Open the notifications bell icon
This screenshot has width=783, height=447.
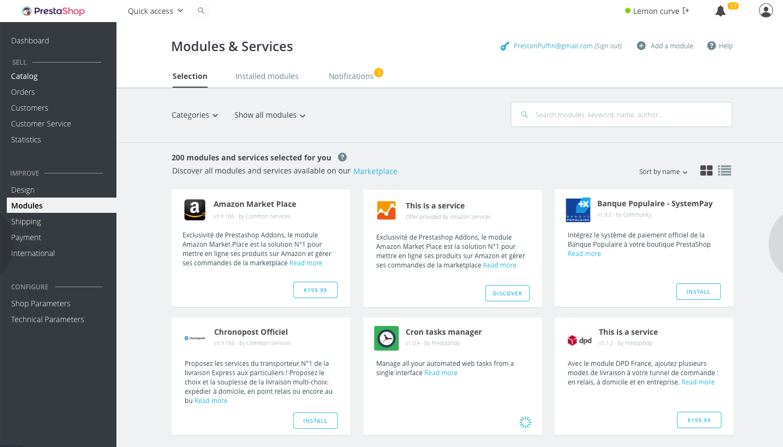click(x=720, y=11)
